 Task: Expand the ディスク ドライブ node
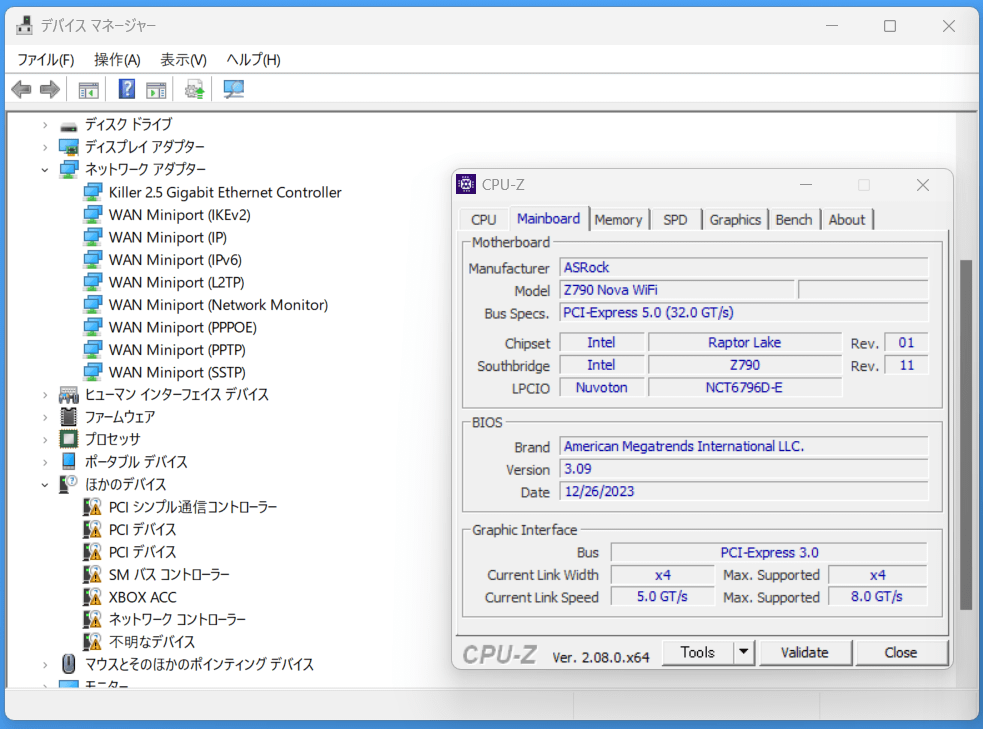click(45, 125)
